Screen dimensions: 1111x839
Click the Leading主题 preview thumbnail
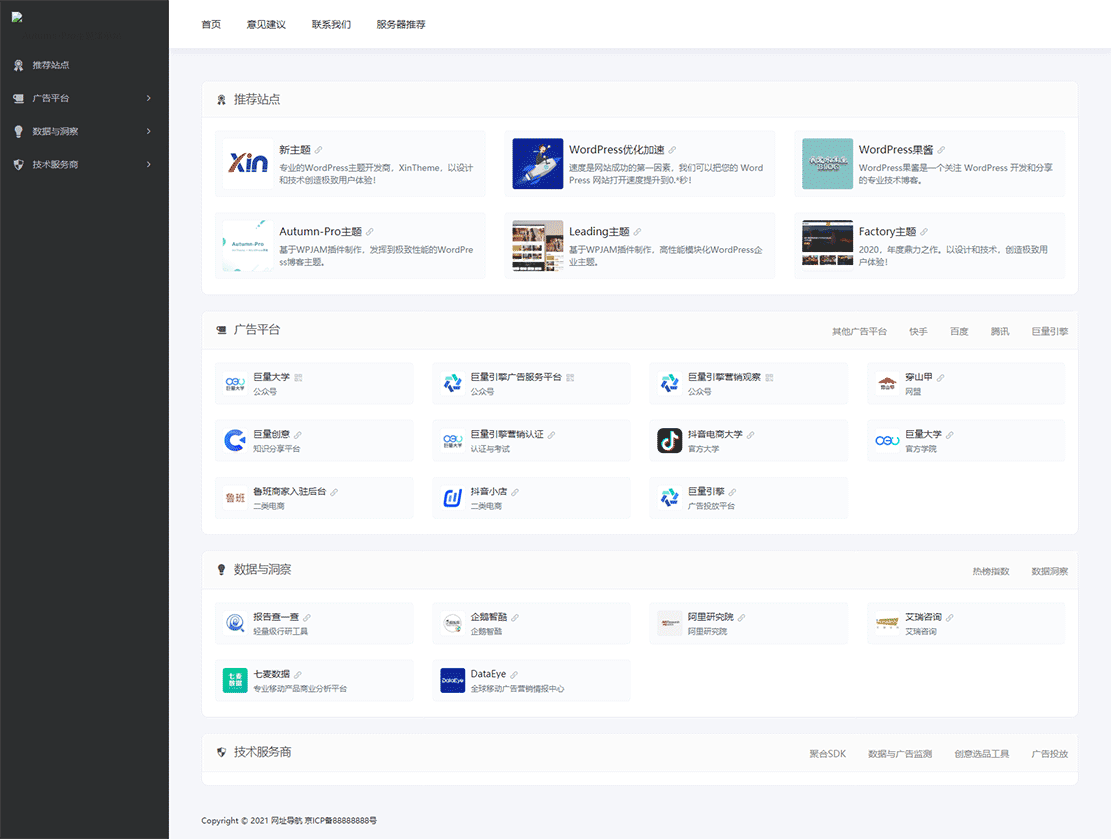pyautogui.click(x=537, y=246)
